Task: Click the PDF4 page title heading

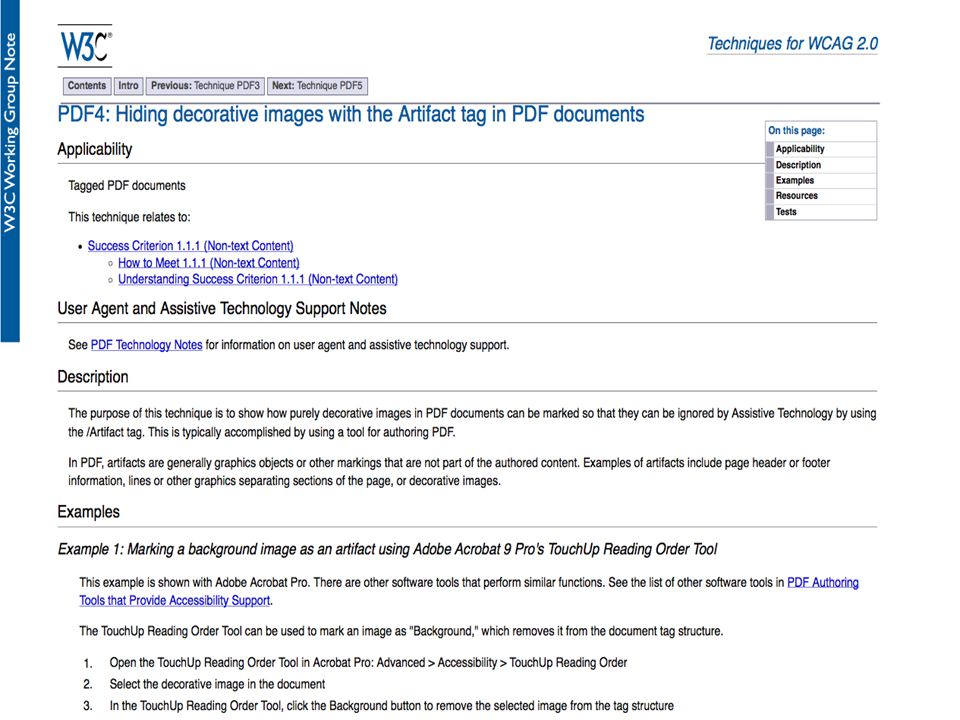Action: tap(351, 114)
